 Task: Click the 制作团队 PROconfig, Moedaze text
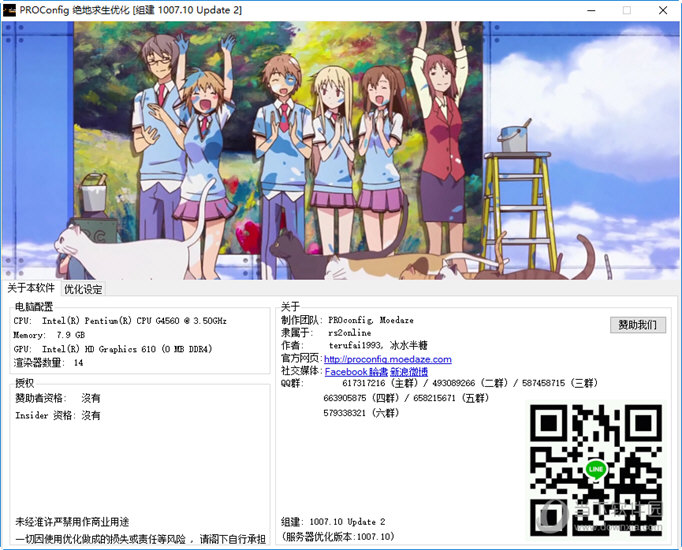coord(347,320)
